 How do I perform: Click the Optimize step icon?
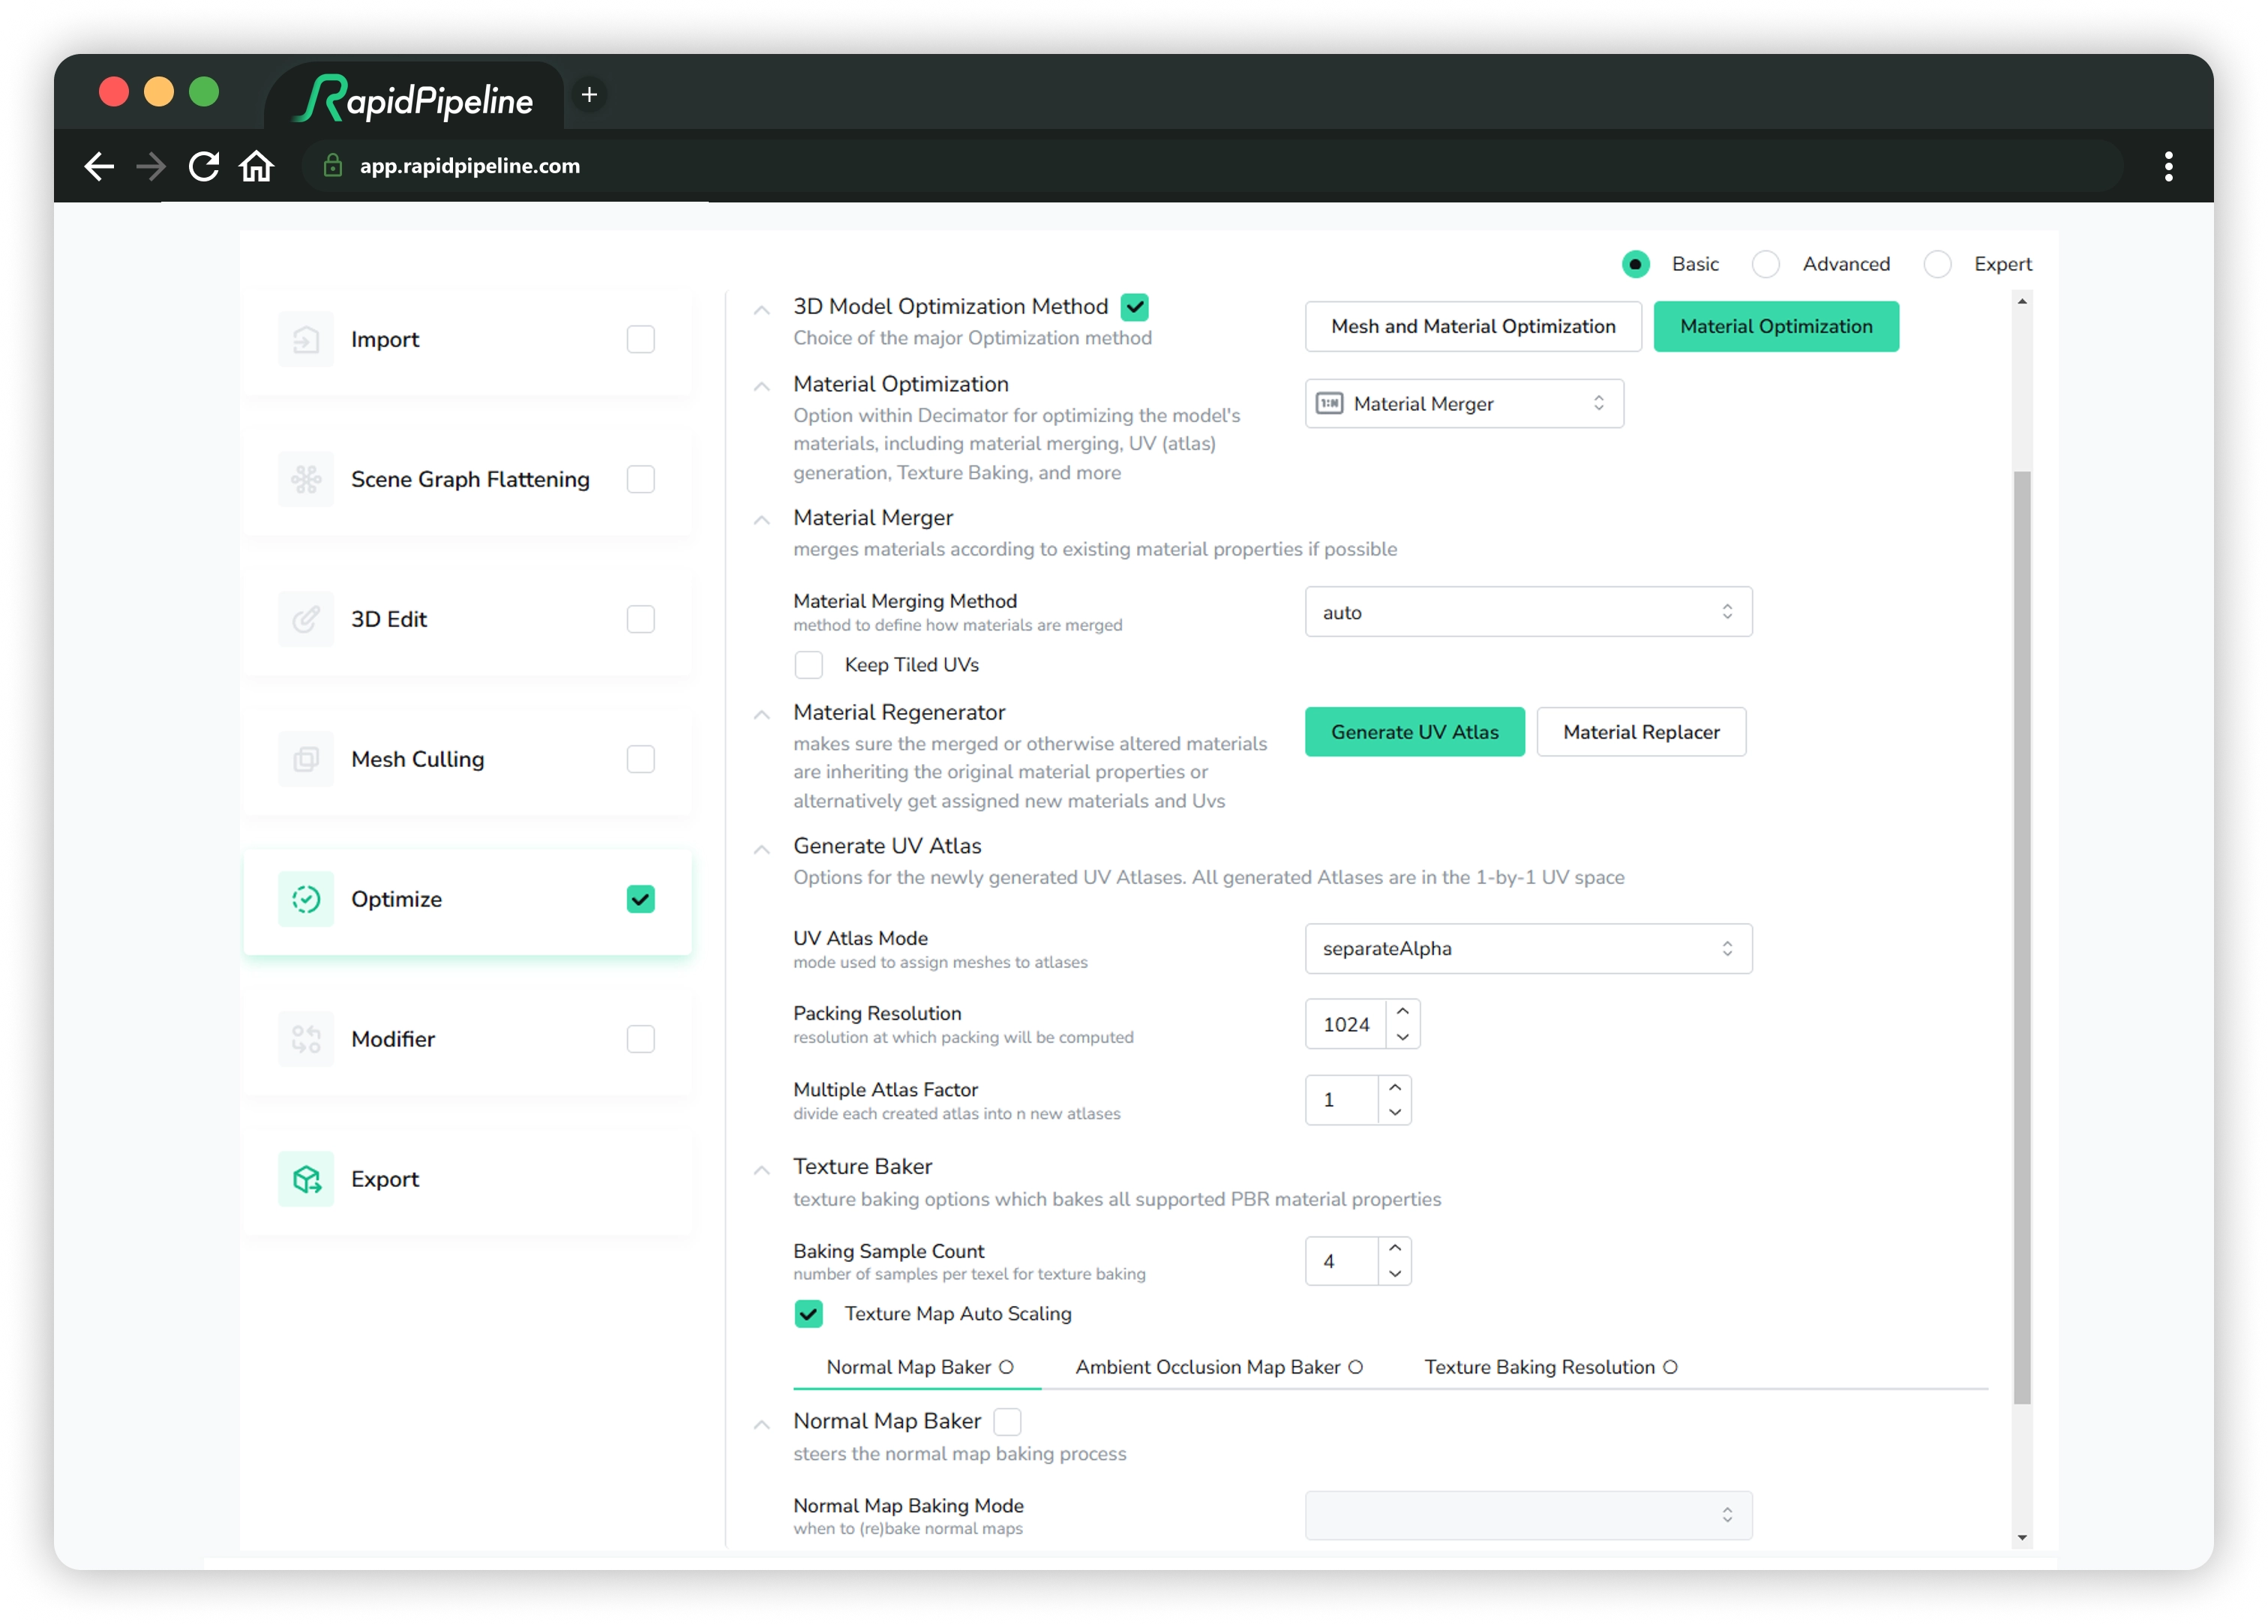[306, 899]
